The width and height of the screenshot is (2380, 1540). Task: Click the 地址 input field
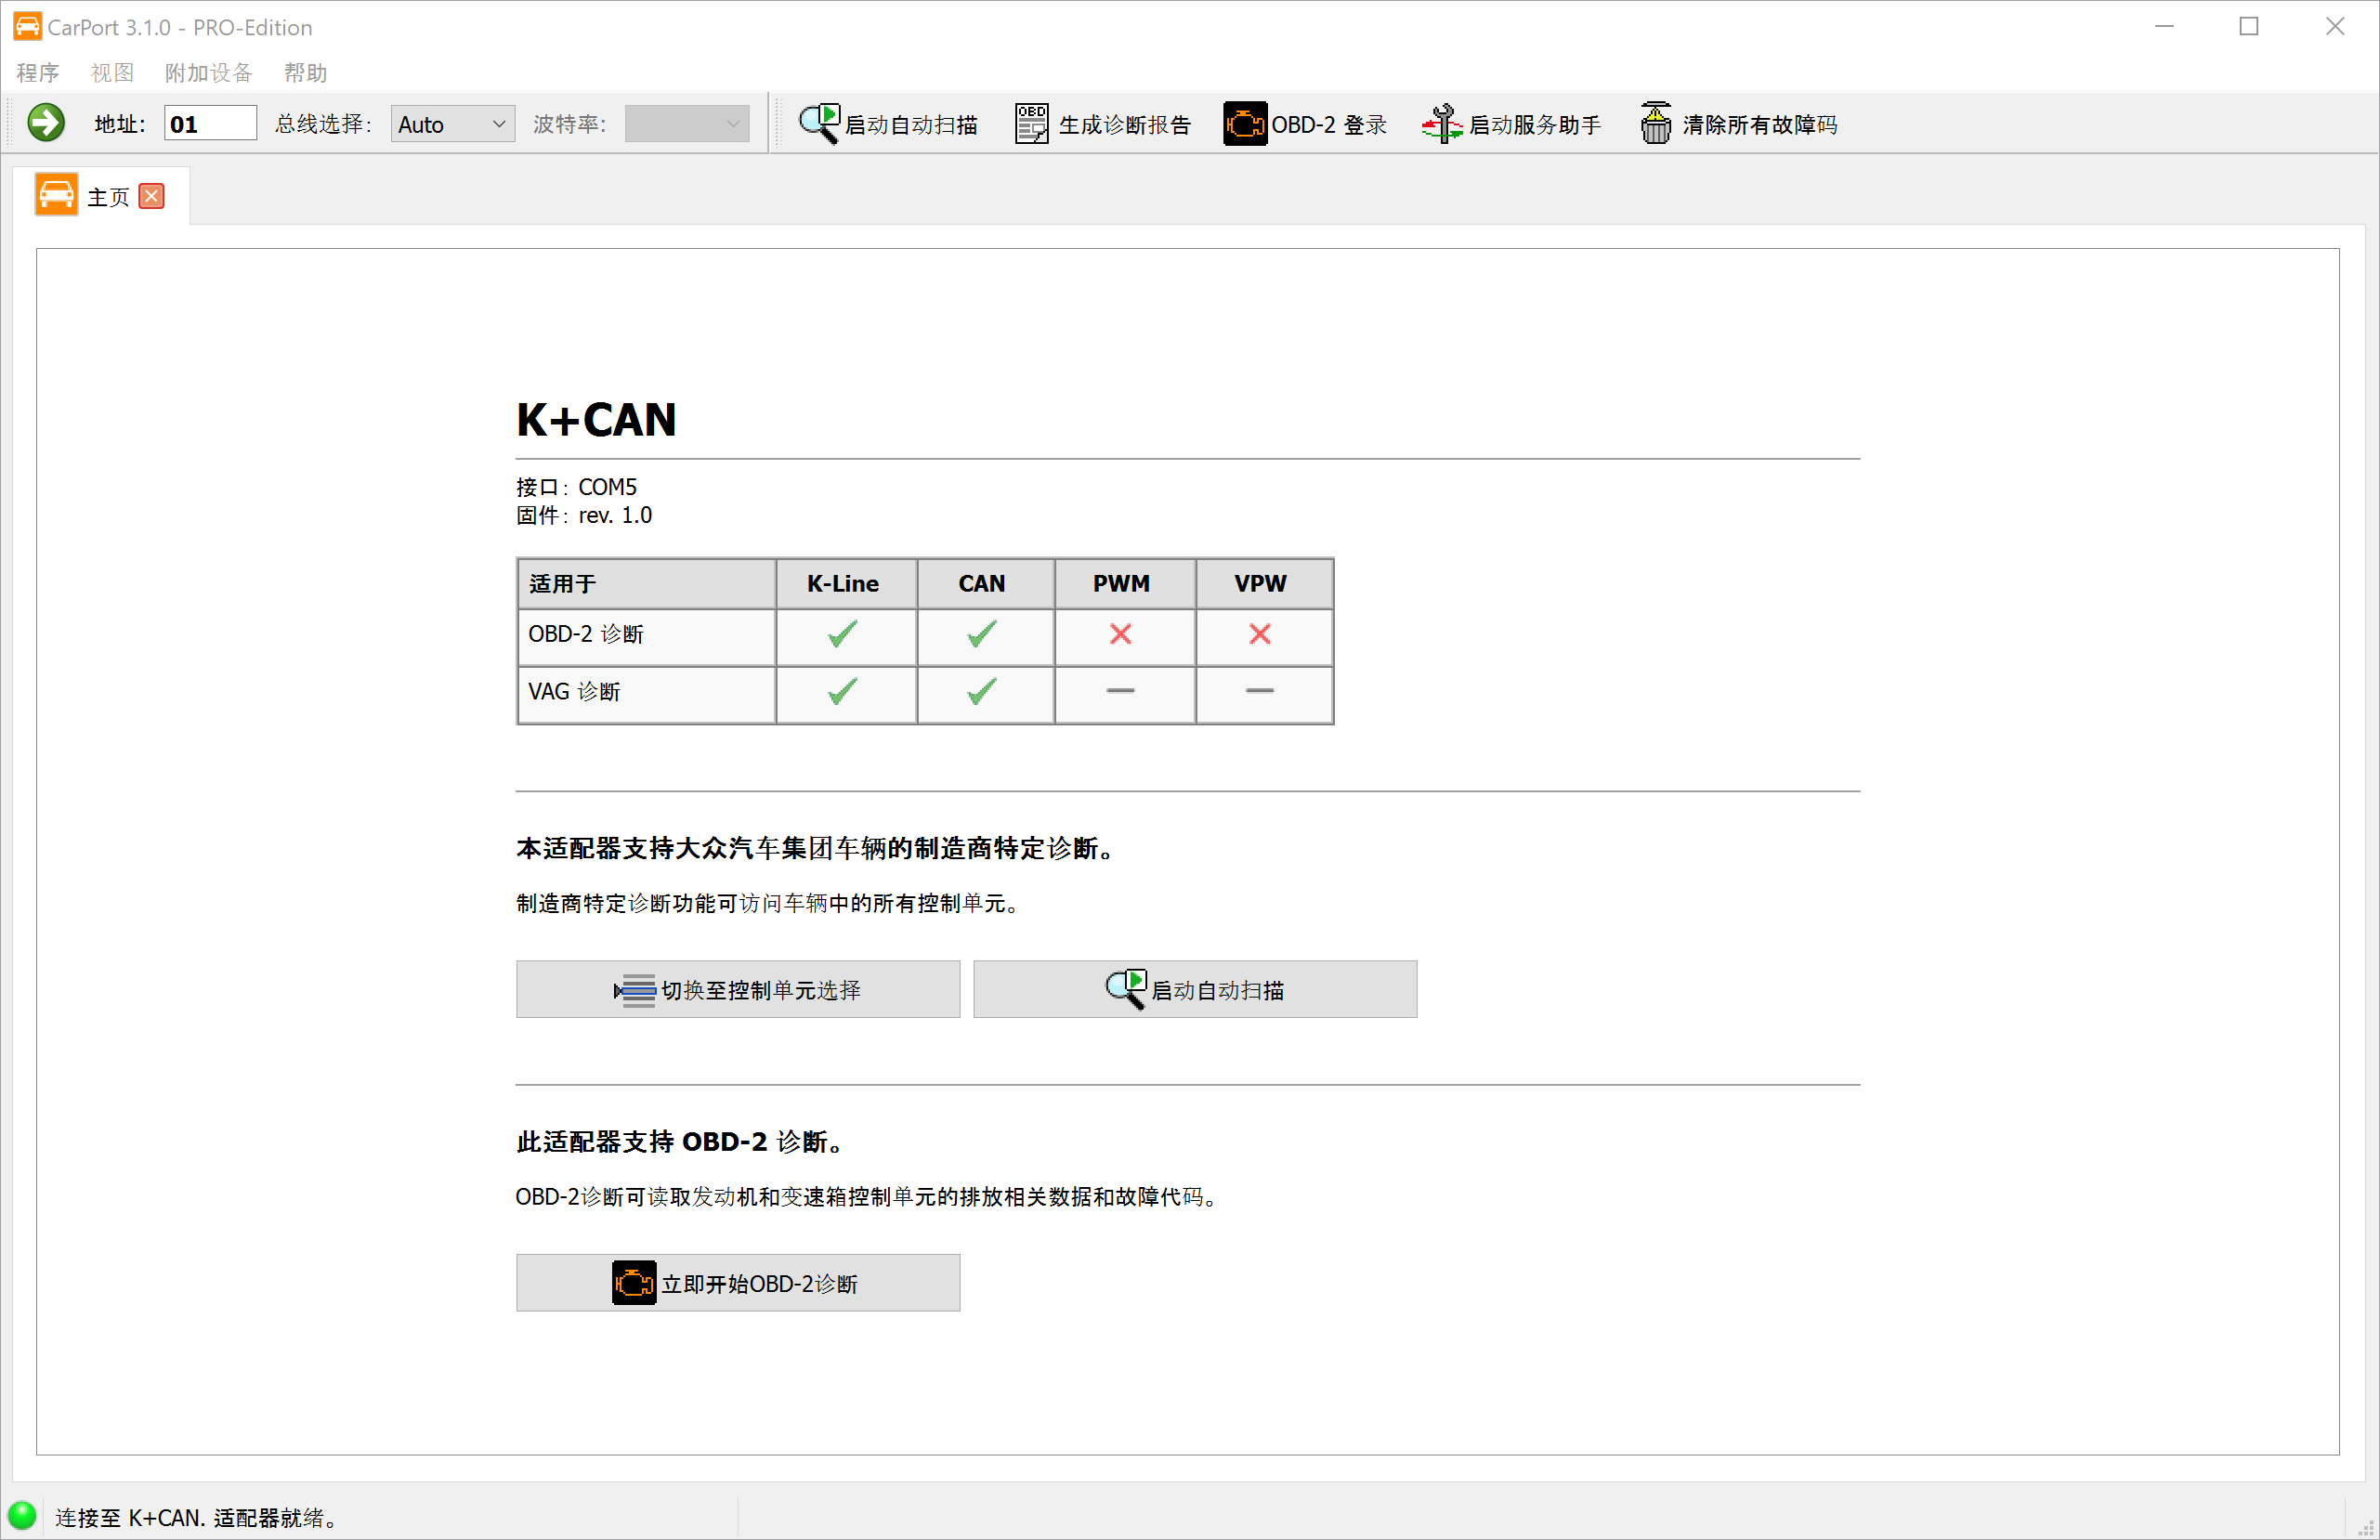[210, 124]
